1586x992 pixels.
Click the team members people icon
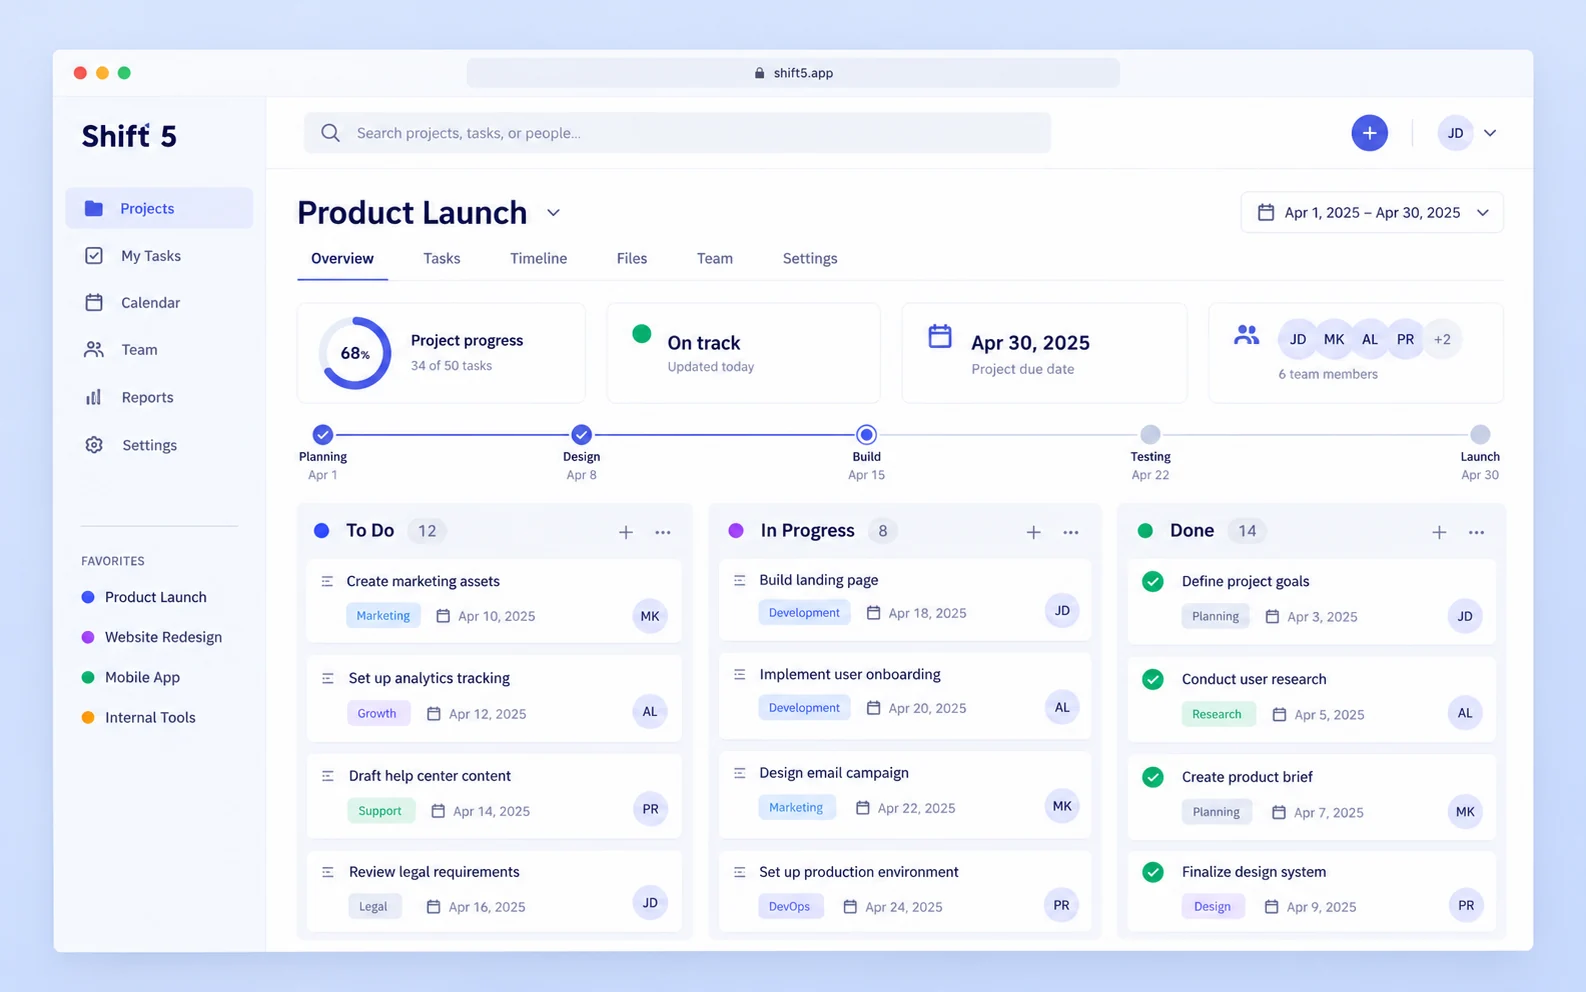coord(1246,335)
